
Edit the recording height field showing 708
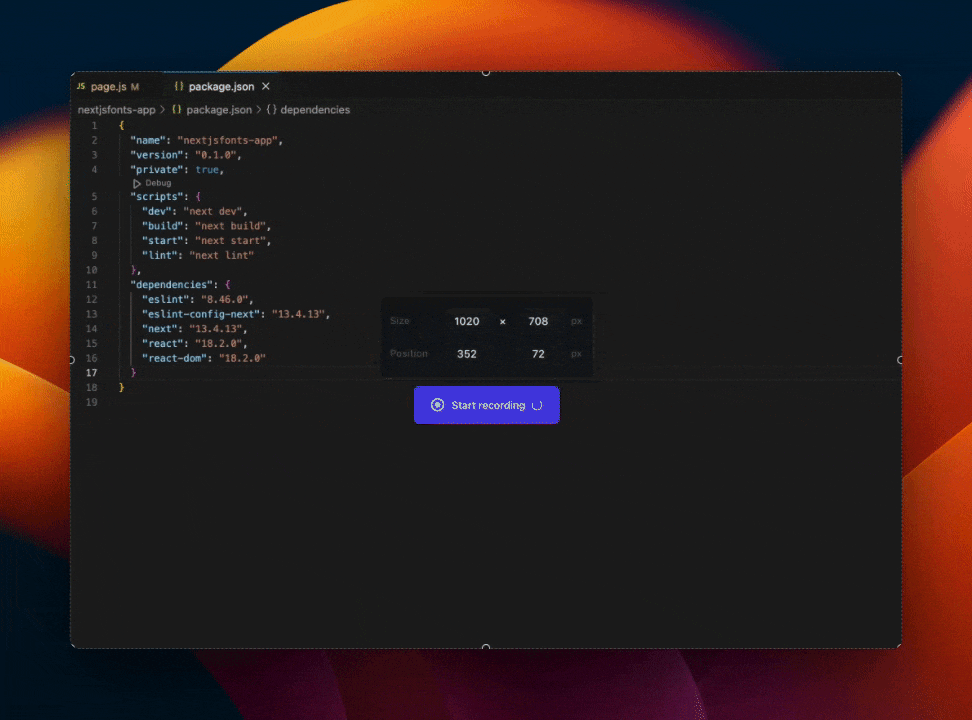pyautogui.click(x=538, y=321)
